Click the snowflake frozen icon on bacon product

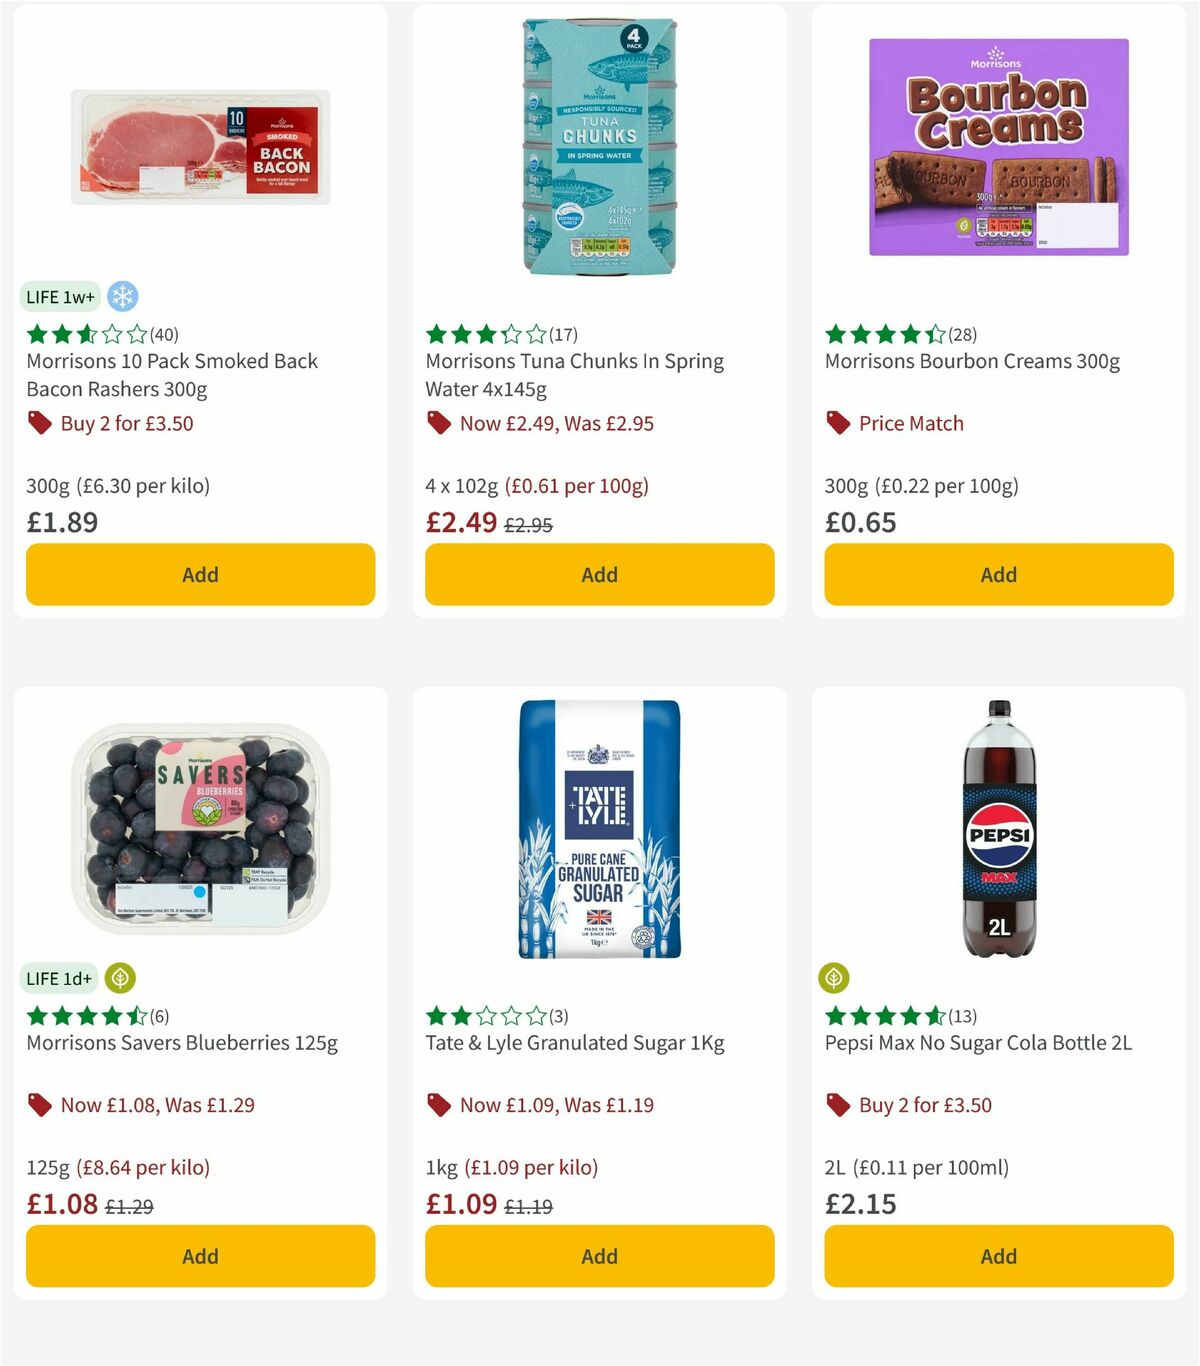point(122,296)
